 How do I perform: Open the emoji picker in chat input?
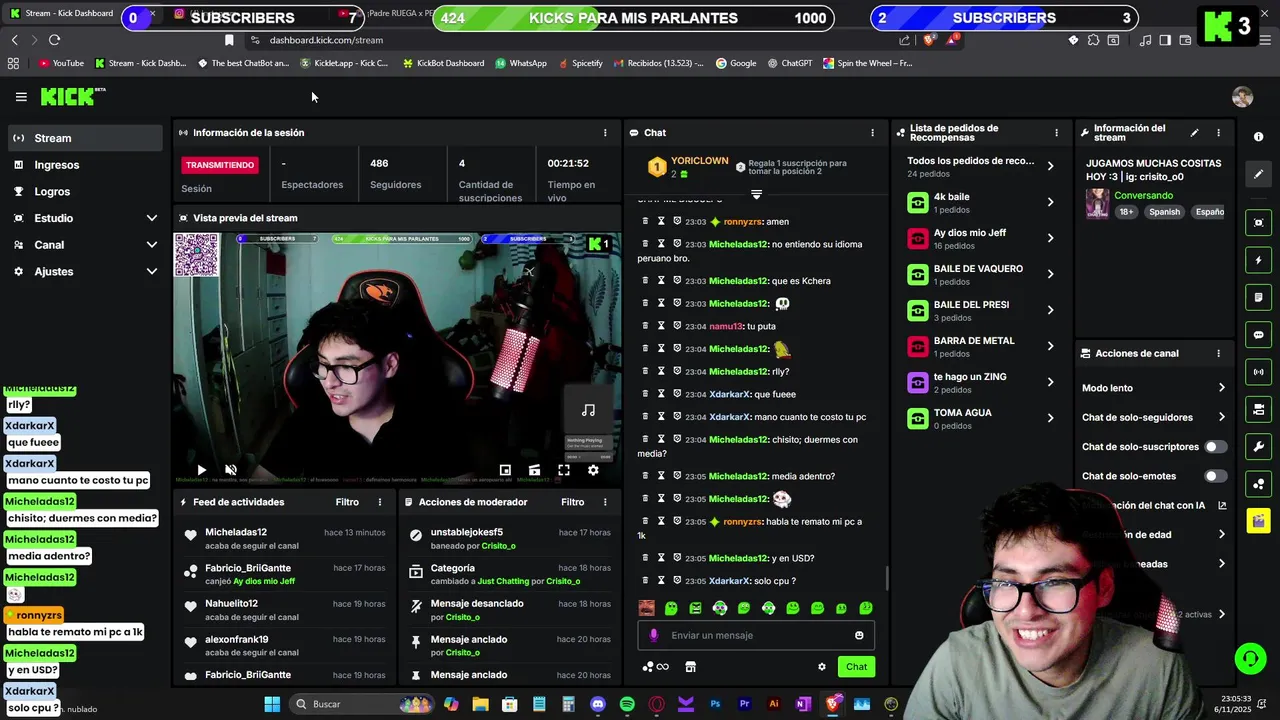click(859, 635)
